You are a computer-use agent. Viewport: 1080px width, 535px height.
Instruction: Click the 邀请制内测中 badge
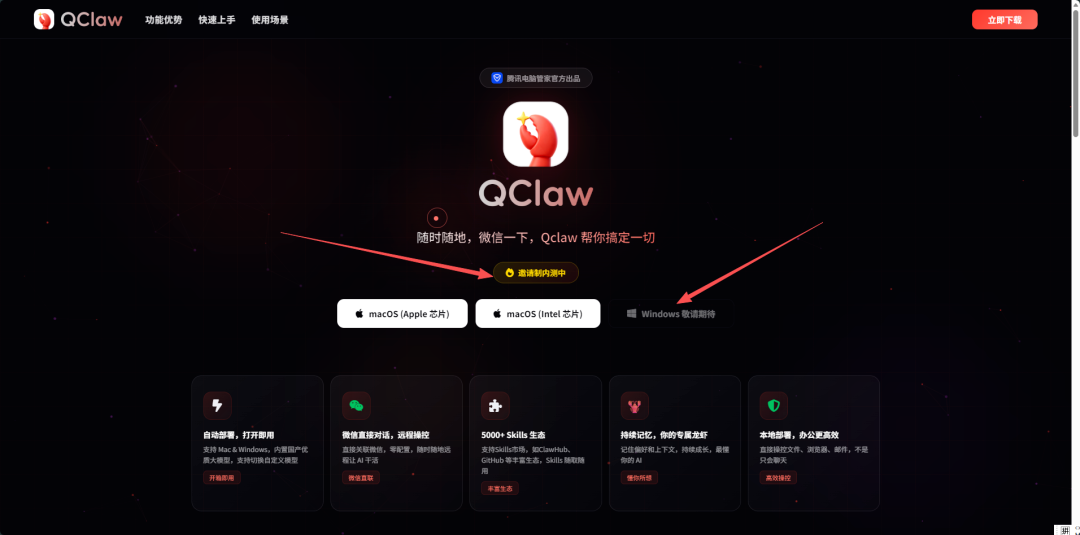tap(536, 273)
